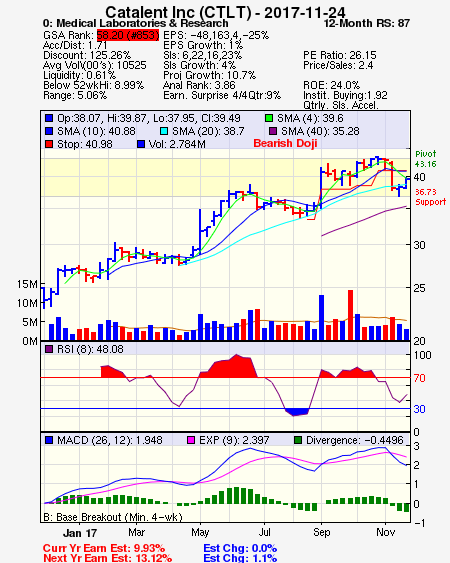Click the purple SMA (40) legend swatch
Screen dimensions: 450x563
point(273,131)
